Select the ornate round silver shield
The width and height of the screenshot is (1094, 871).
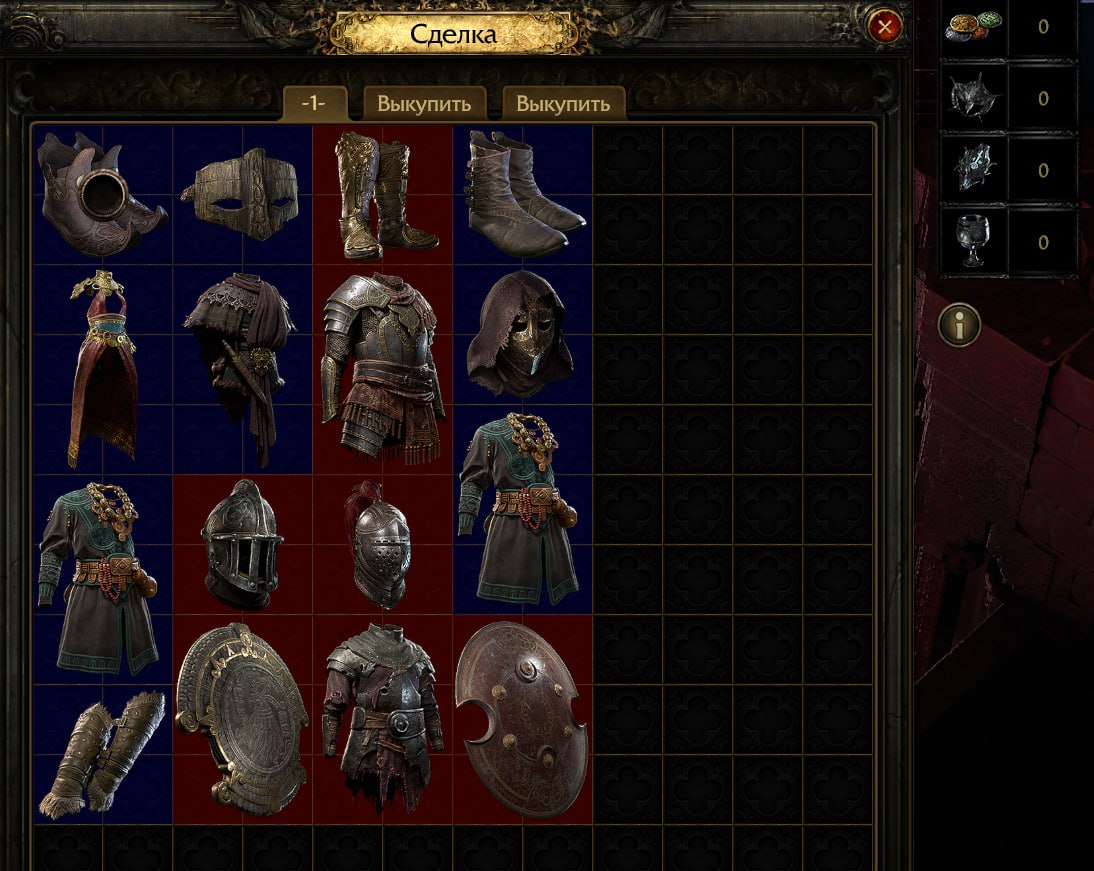coord(242,719)
